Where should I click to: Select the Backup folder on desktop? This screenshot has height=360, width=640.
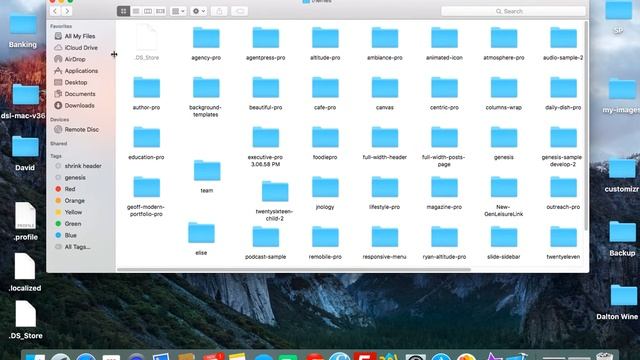[x=622, y=238]
